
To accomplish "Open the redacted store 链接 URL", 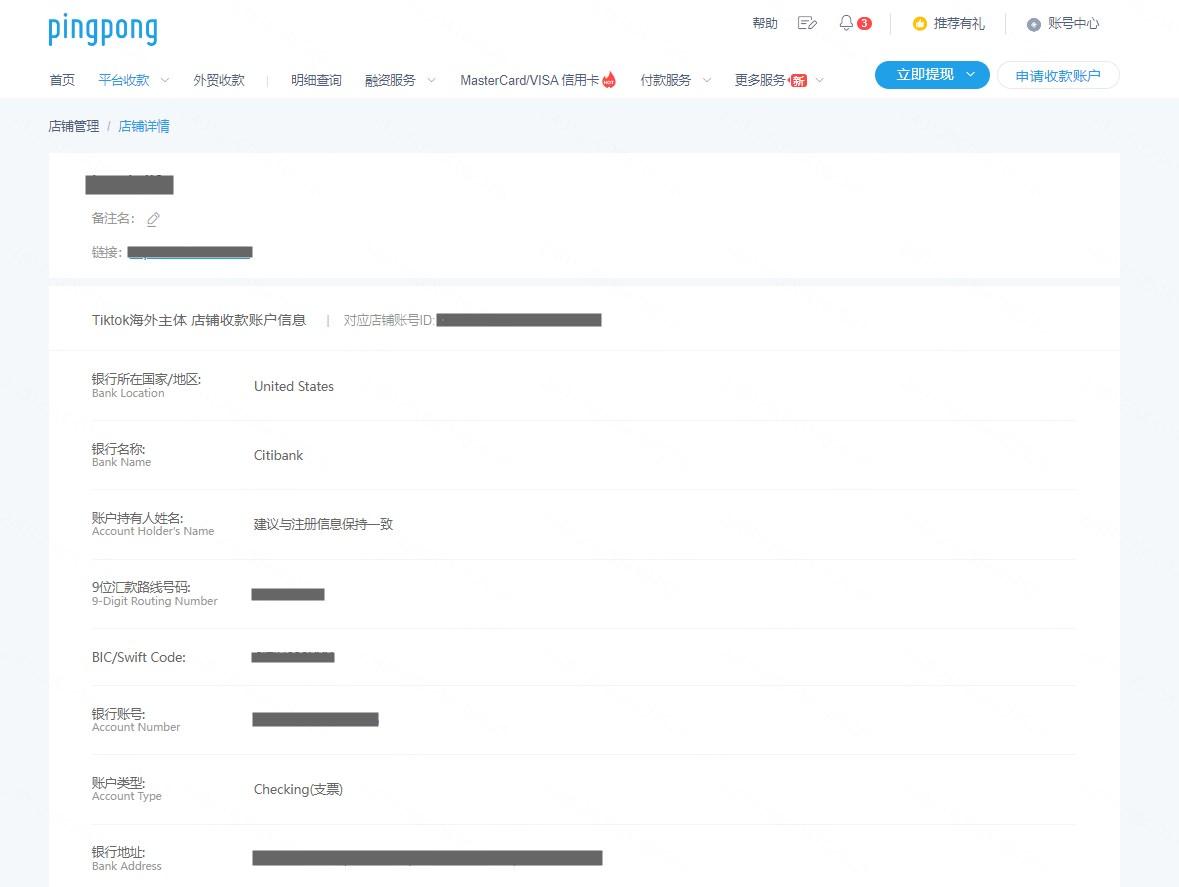I will coord(189,253).
